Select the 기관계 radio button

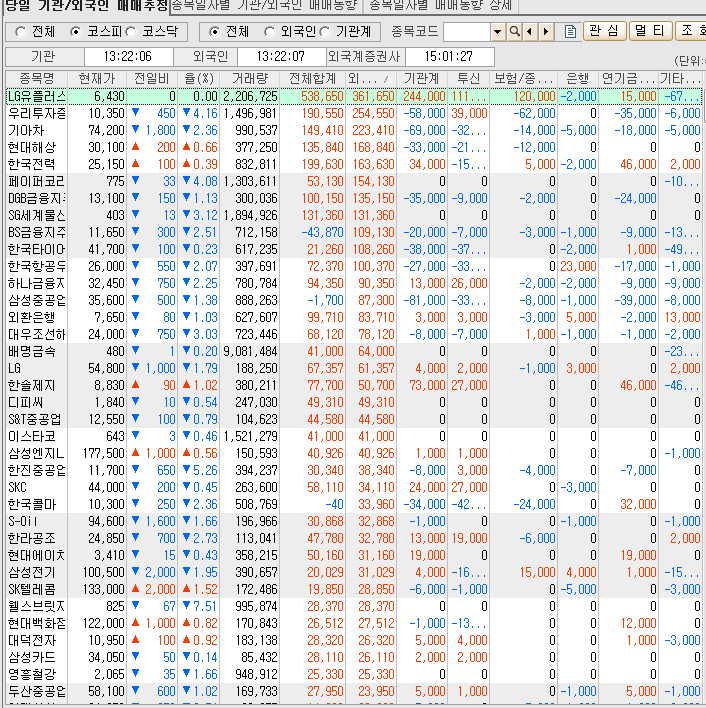coord(325,32)
